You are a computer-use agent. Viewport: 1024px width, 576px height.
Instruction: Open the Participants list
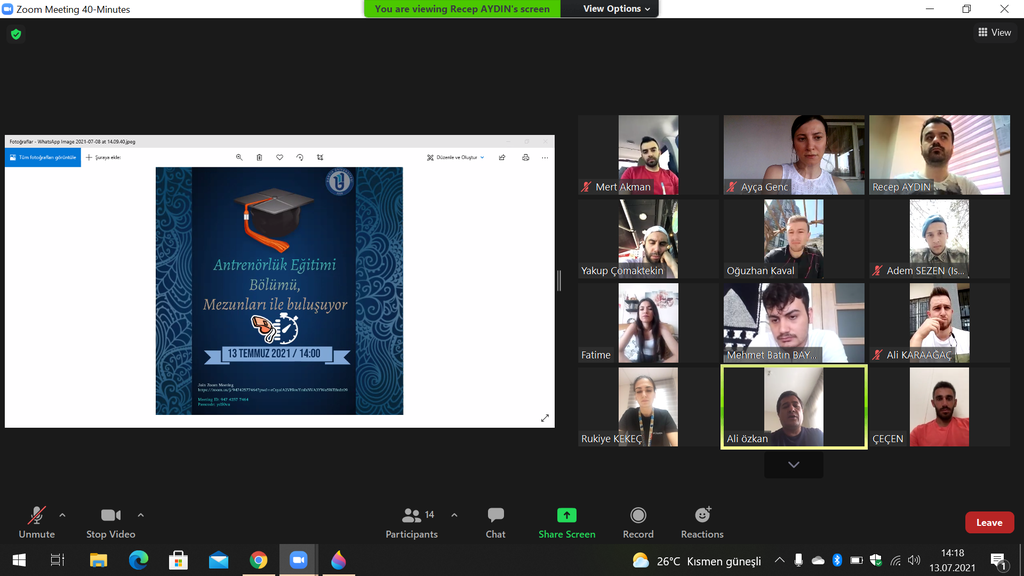point(412,522)
